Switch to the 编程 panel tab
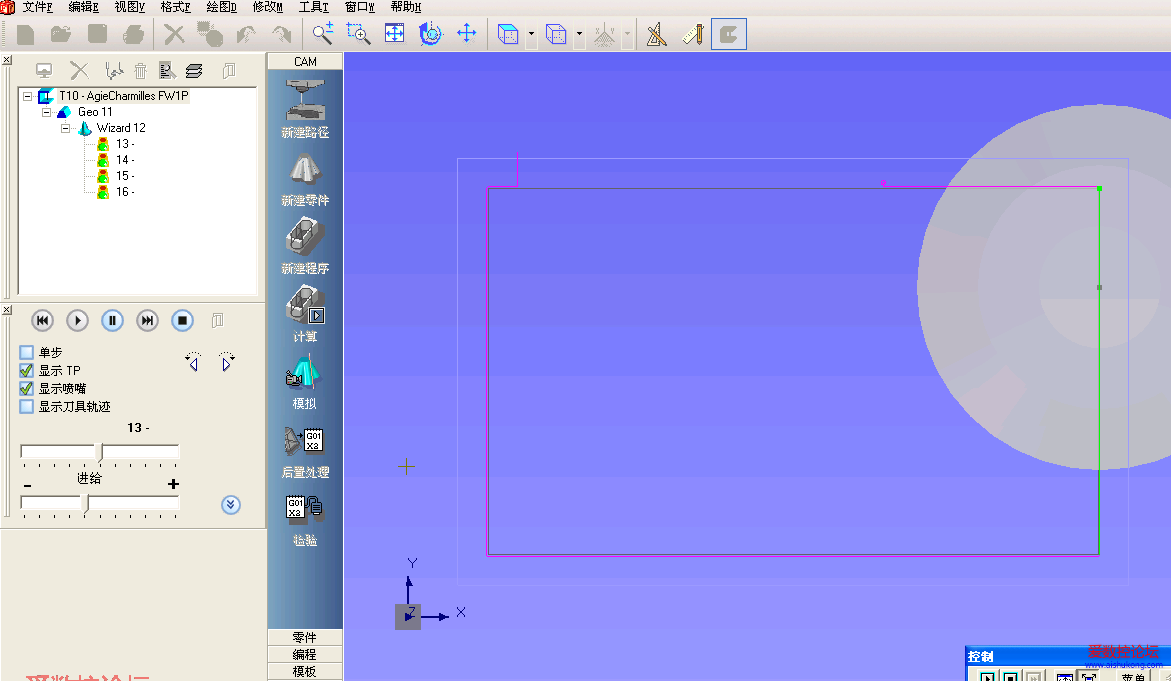 [x=305, y=655]
